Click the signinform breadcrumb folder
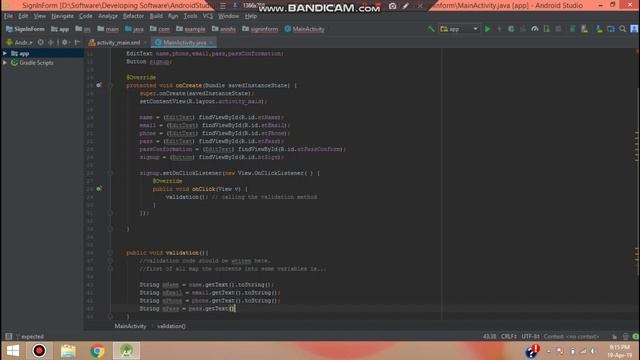The image size is (640, 360). point(260,29)
